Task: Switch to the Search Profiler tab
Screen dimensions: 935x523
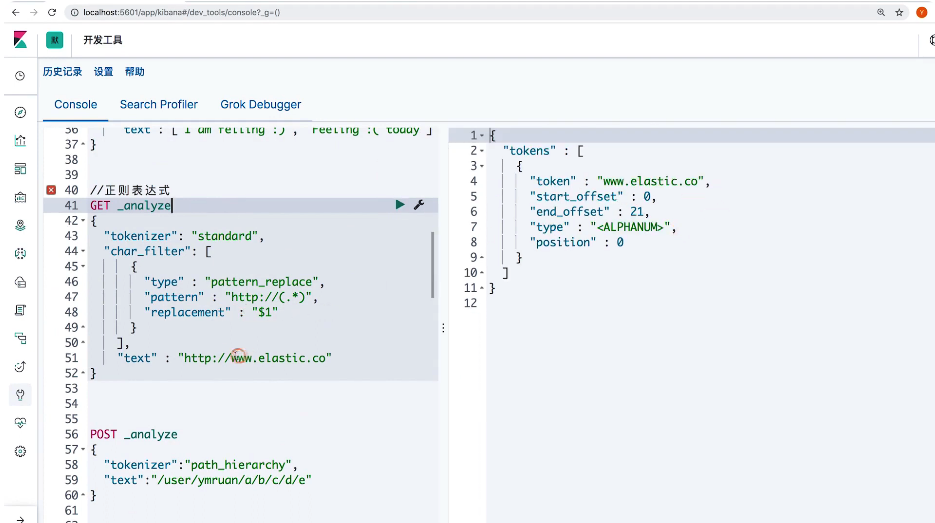Action: pos(159,104)
